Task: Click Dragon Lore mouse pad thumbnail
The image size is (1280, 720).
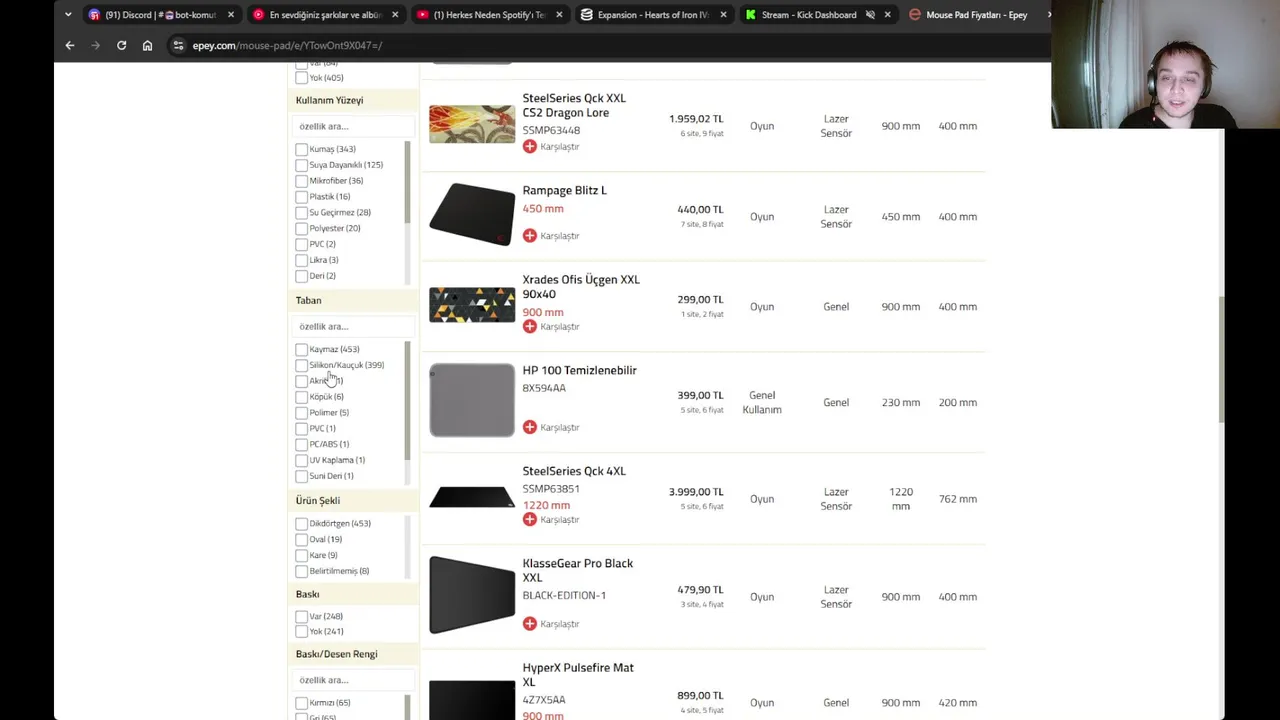Action: [x=472, y=124]
